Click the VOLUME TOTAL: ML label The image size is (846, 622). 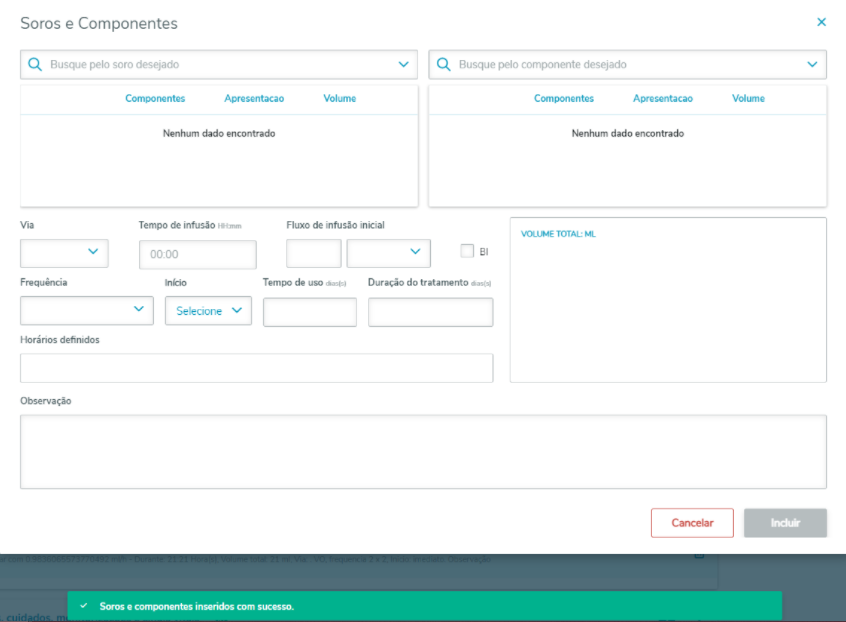[558, 234]
